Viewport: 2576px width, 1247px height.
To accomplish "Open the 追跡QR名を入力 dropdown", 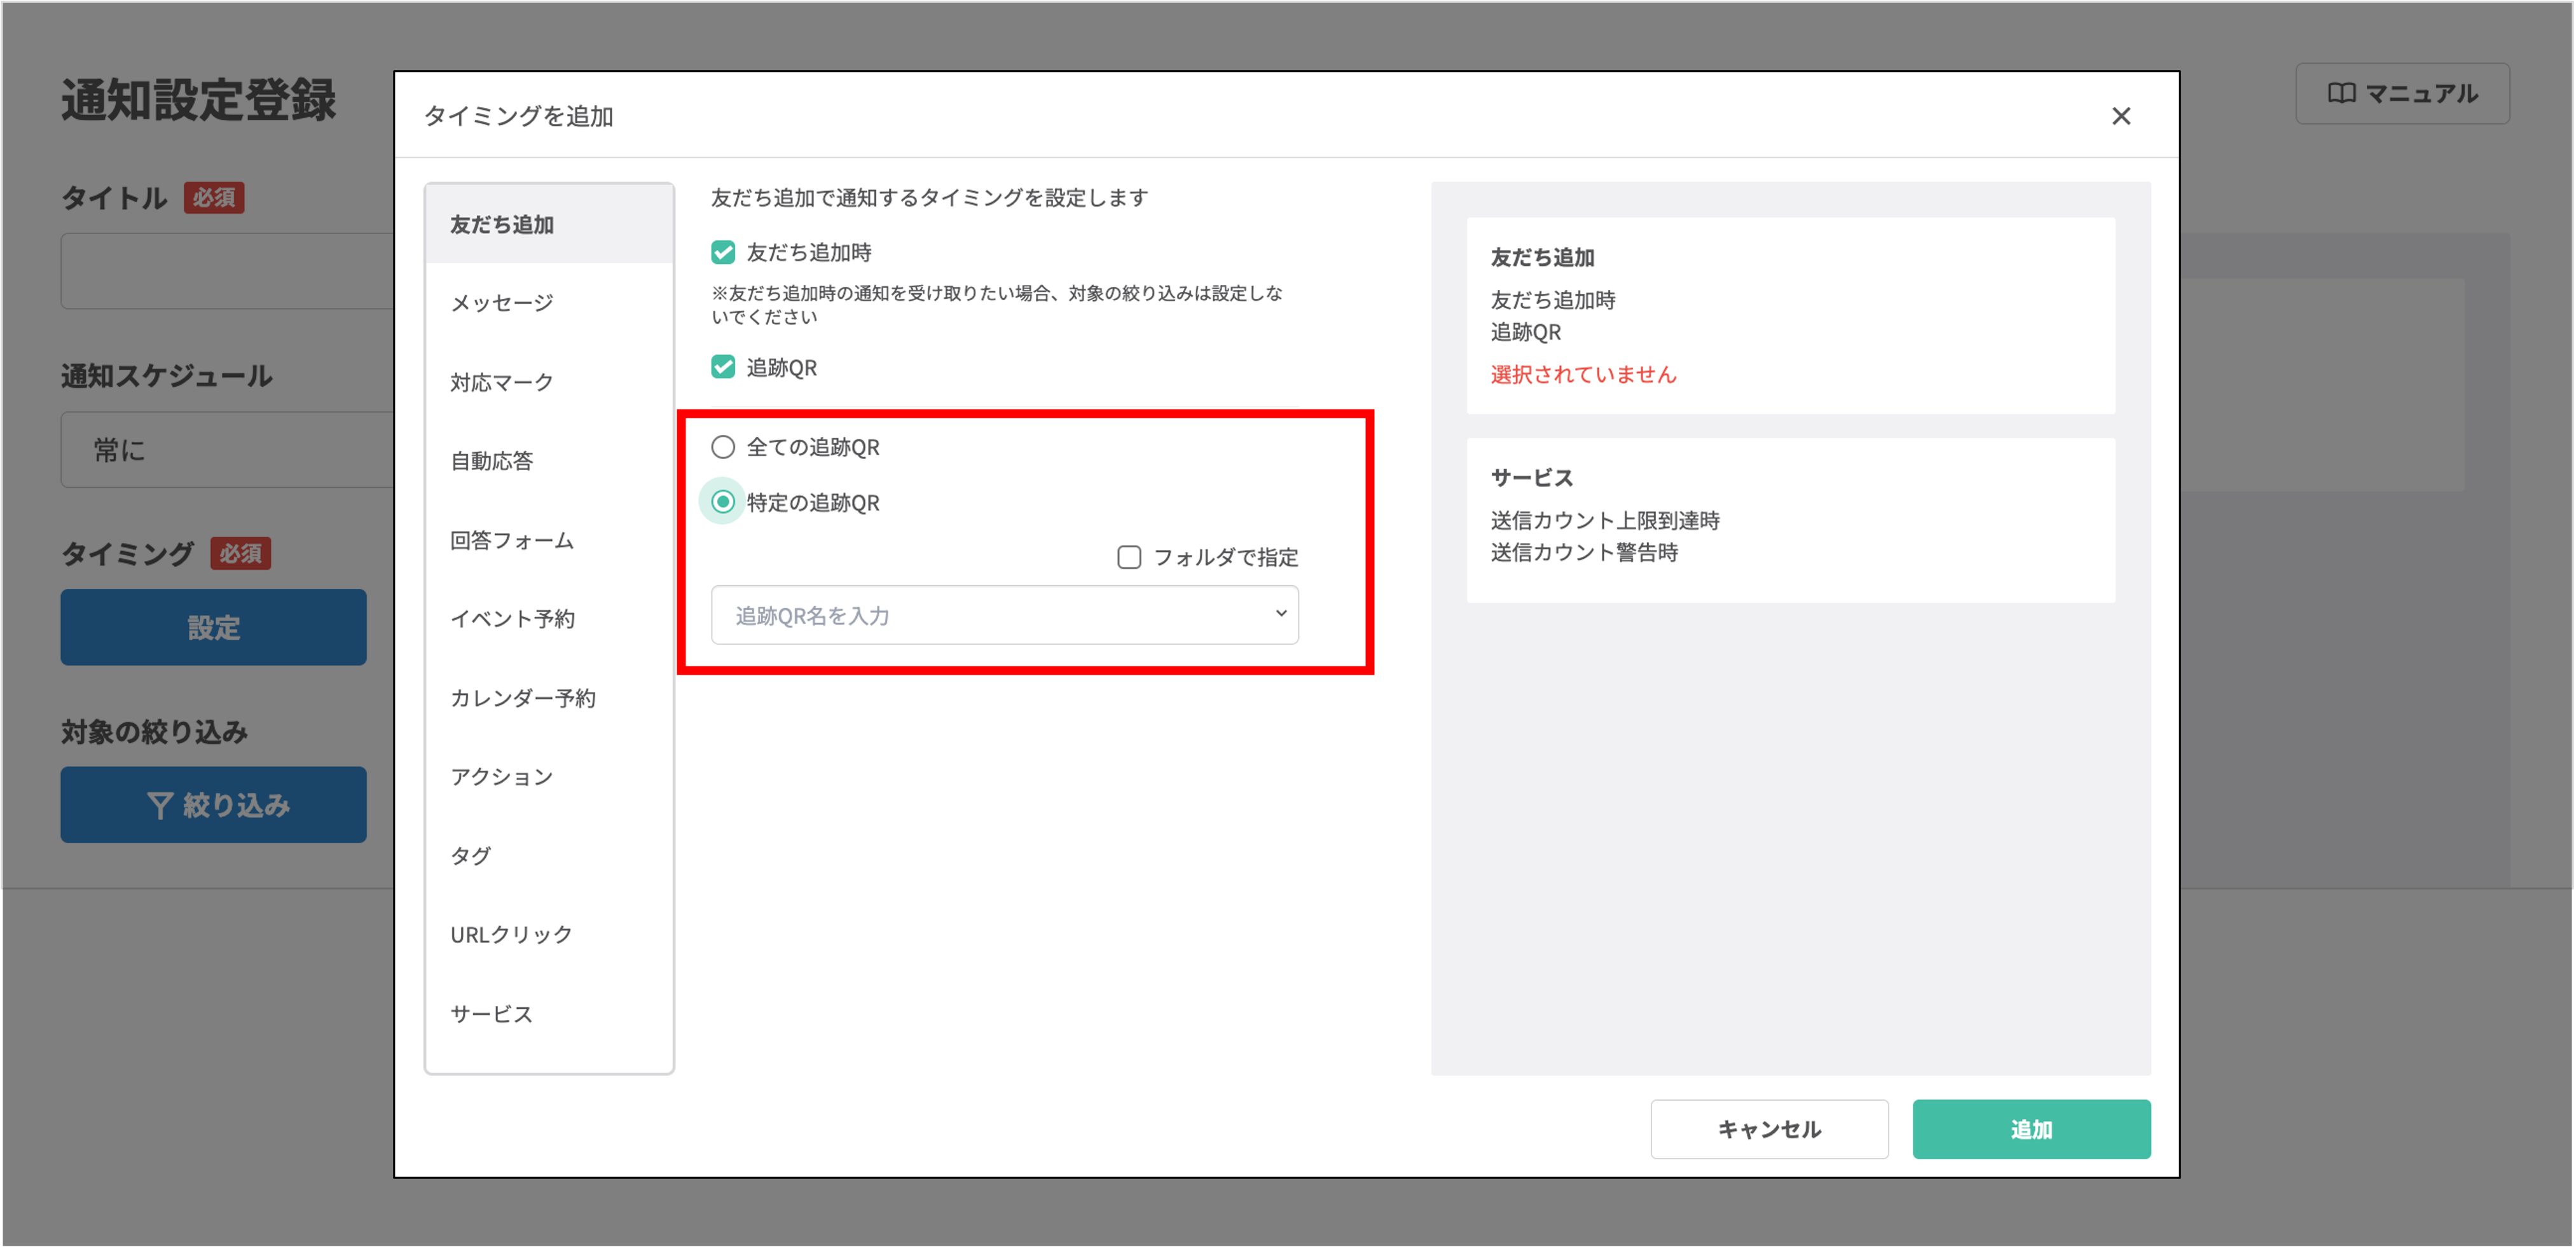I will (x=1004, y=615).
